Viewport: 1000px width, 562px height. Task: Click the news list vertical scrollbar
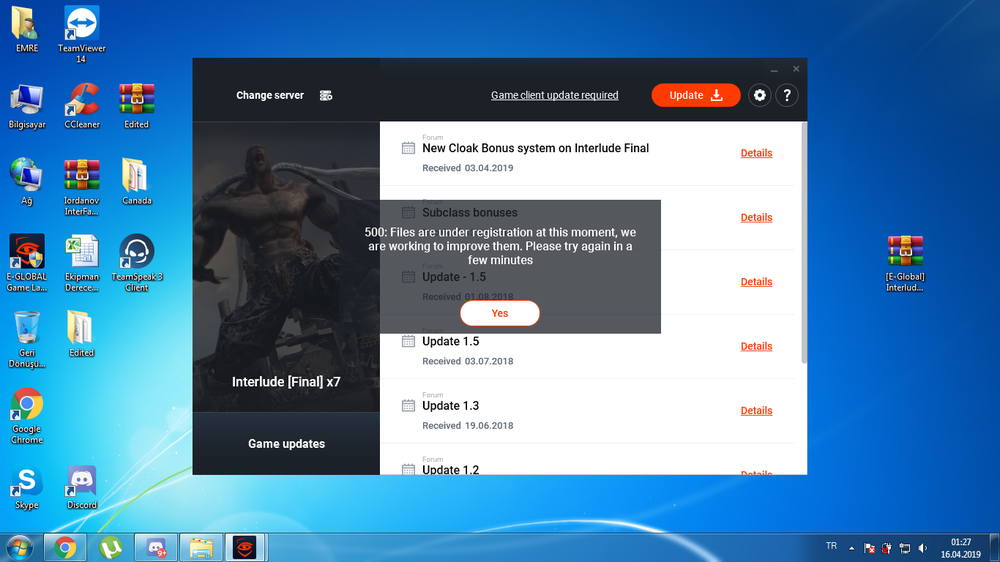(803, 240)
